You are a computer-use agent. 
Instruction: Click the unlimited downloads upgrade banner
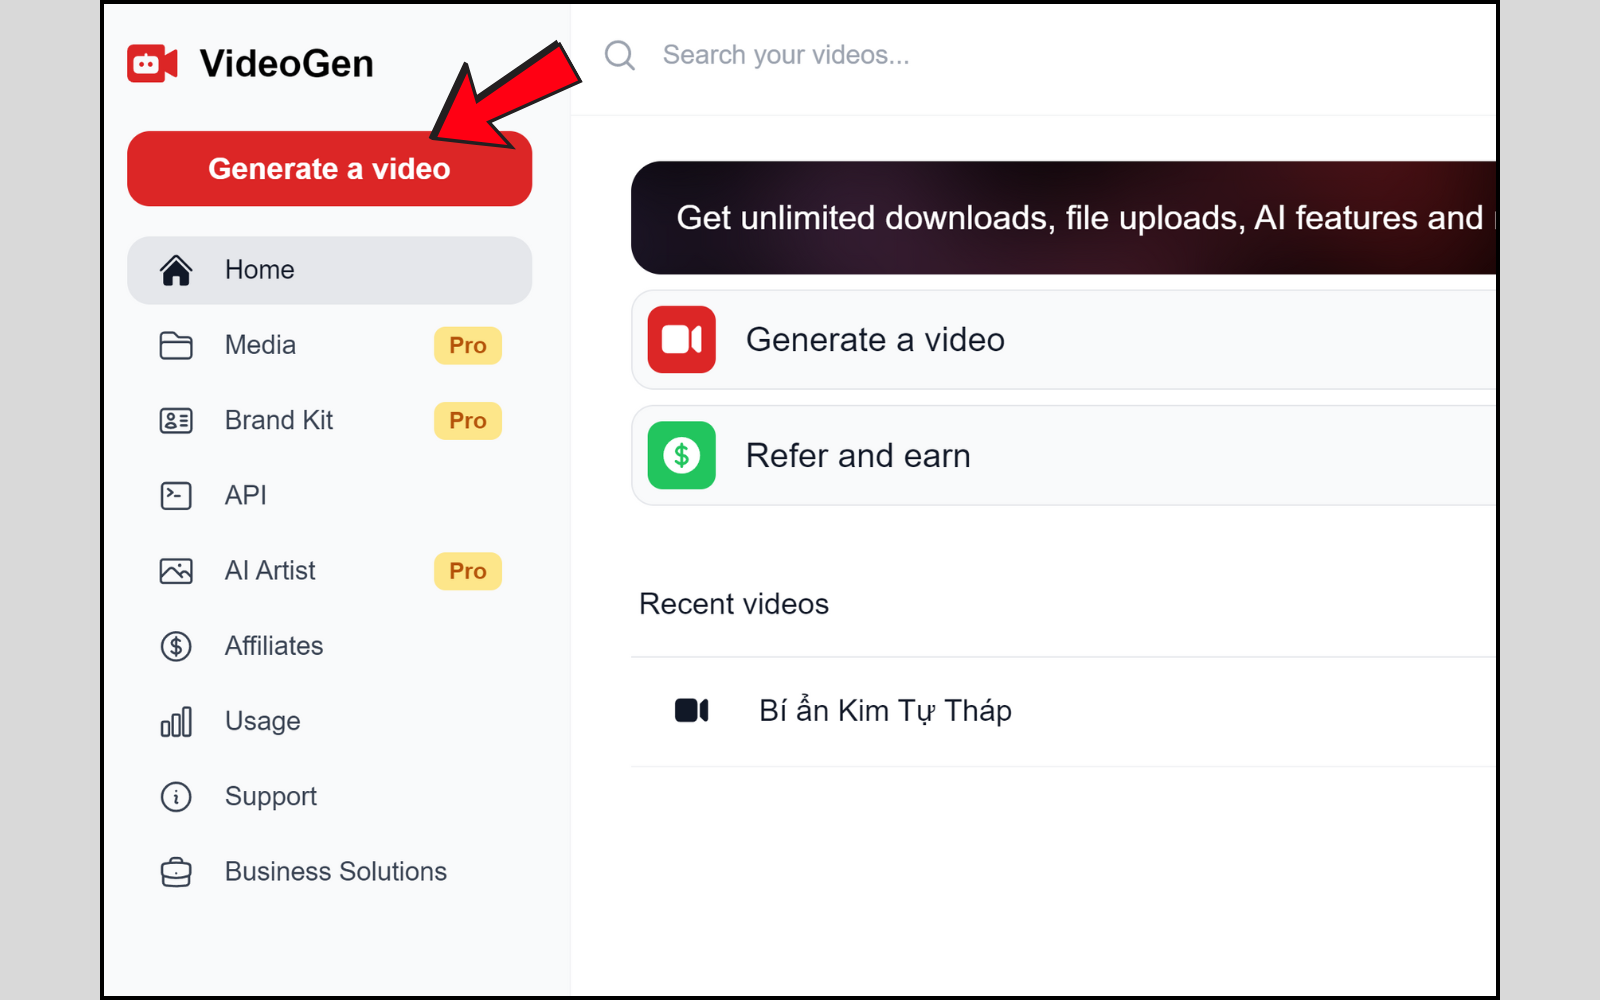click(1064, 218)
